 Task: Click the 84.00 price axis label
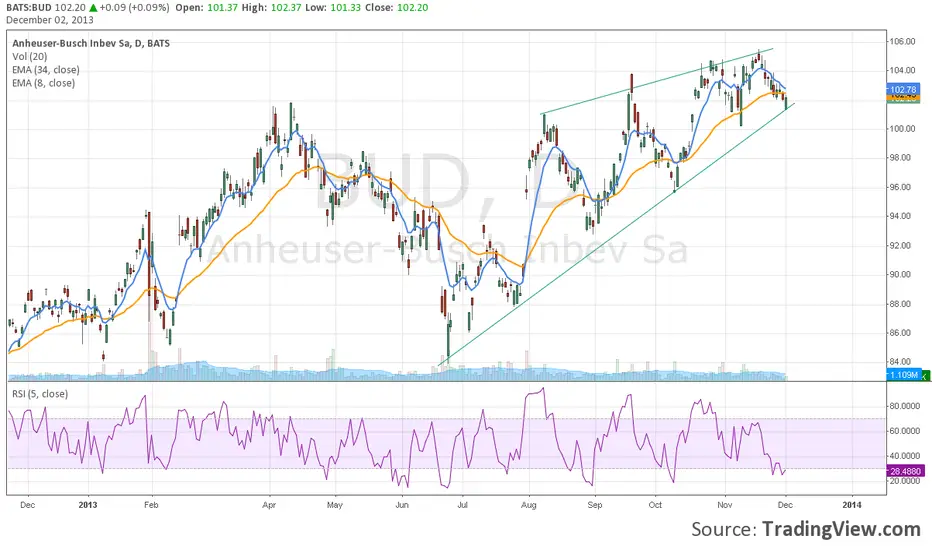[902, 362]
